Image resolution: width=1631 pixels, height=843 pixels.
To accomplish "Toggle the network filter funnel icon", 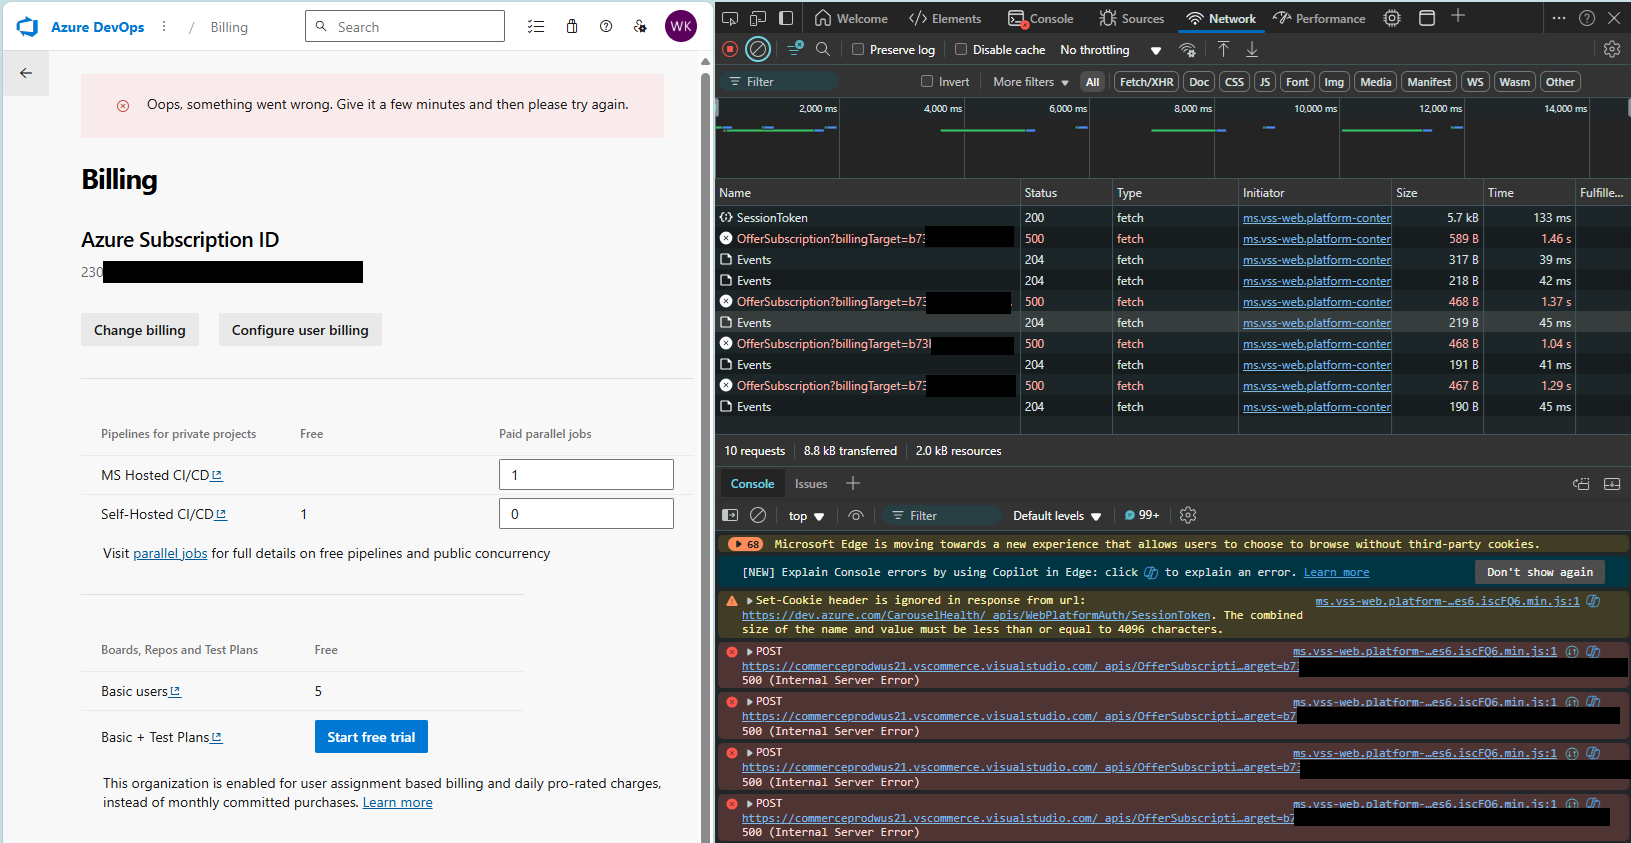I will [795, 49].
